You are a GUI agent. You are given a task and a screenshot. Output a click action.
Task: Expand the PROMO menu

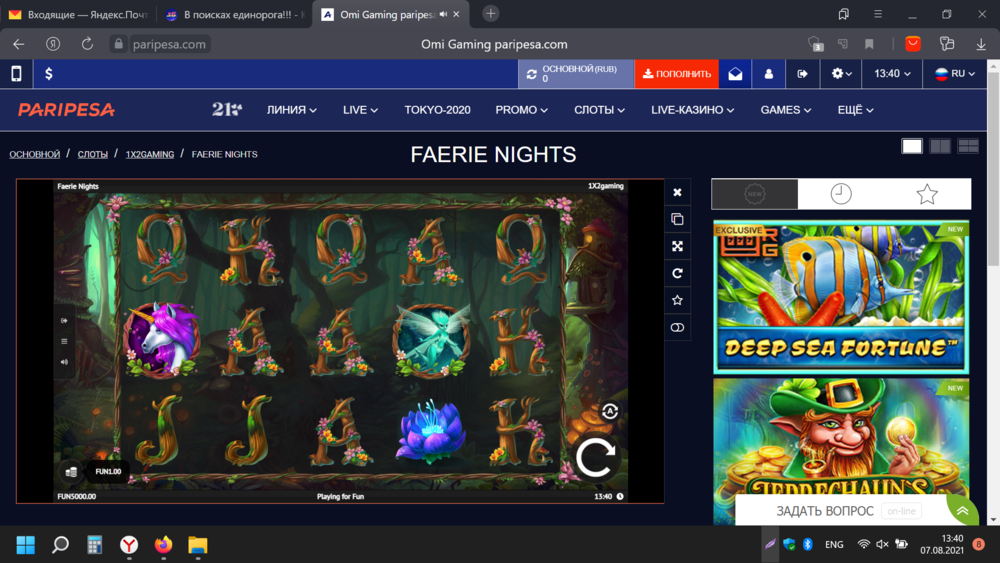pyautogui.click(x=522, y=110)
